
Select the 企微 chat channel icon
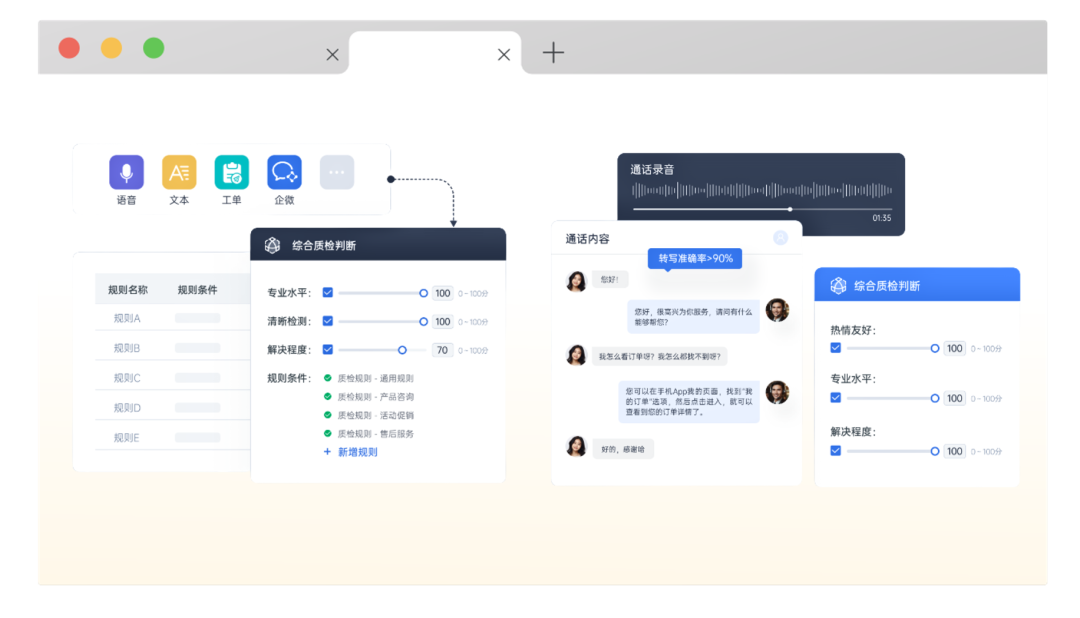(284, 172)
